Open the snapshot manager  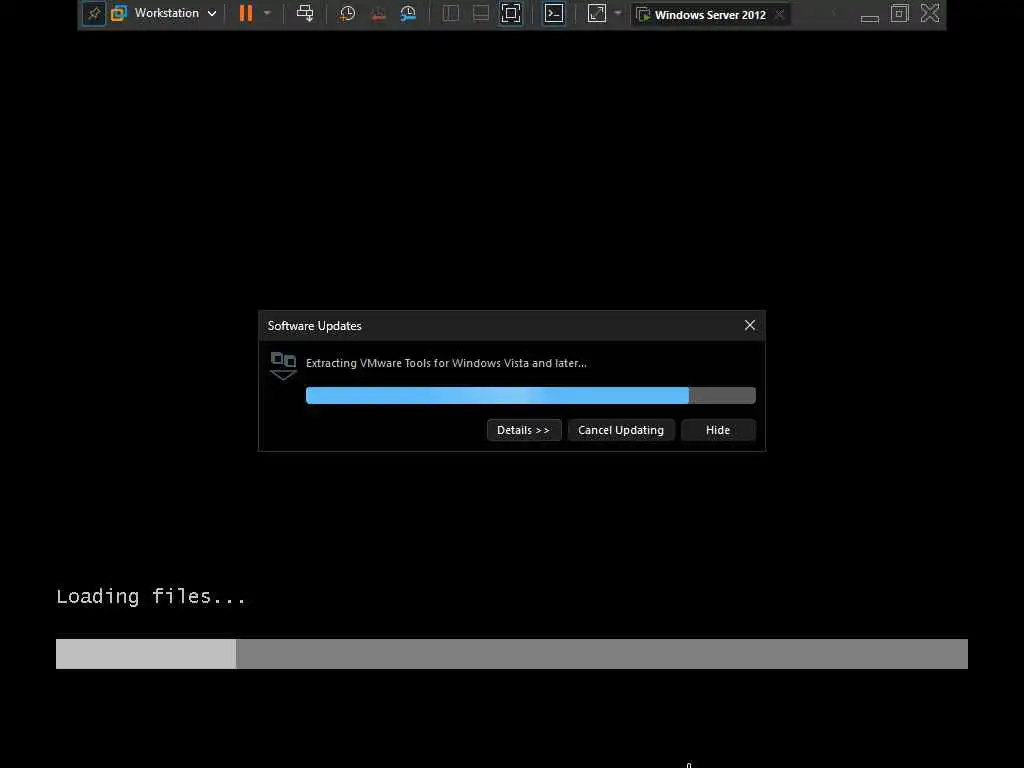(x=408, y=14)
